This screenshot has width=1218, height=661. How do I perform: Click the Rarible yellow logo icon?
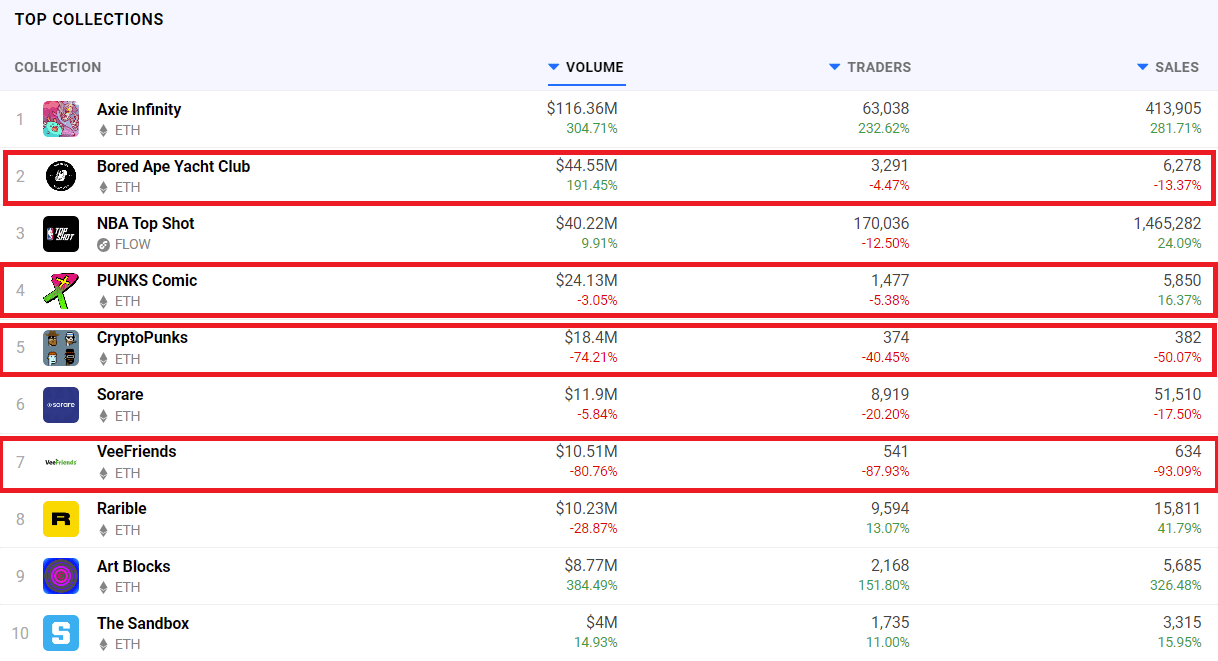click(61, 519)
